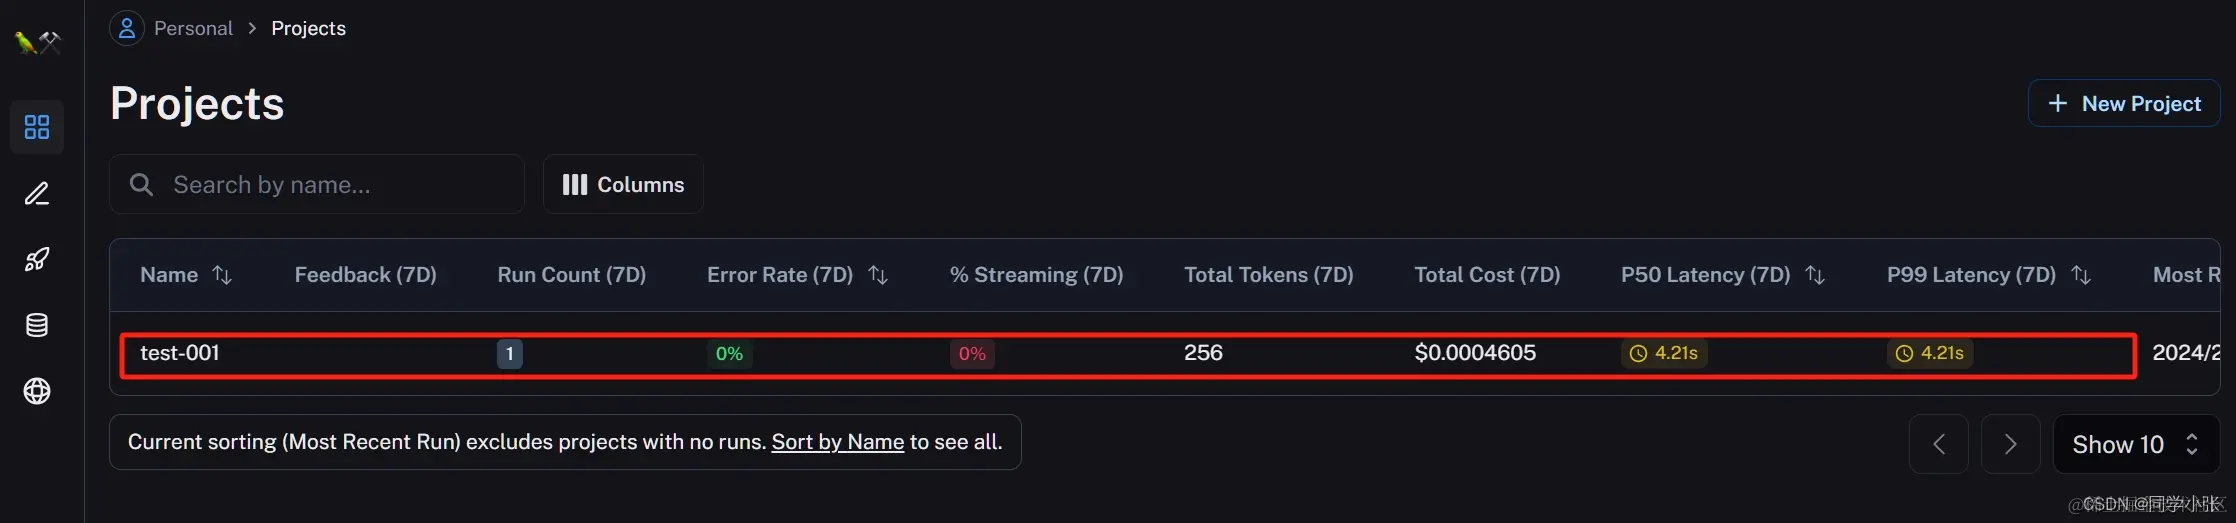Sort by P99 Latency (7D) arrows

pos(2081,275)
